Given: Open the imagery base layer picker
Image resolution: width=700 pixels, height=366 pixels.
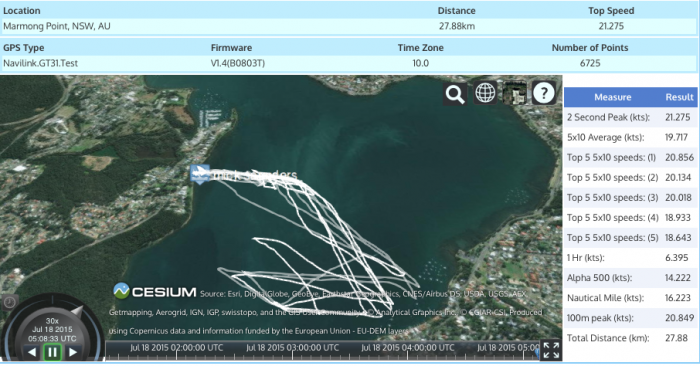Looking at the screenshot, I should tap(514, 93).
